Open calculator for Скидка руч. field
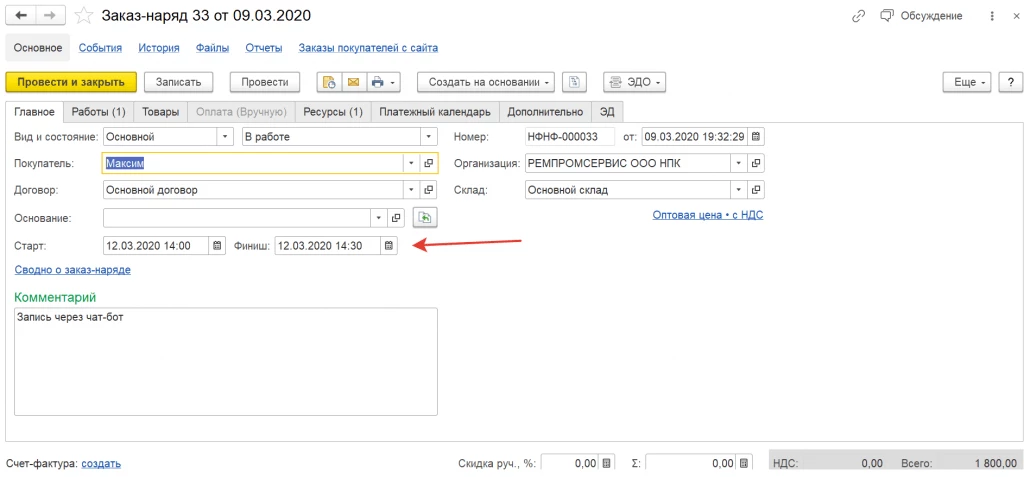Image resolution: width=1024 pixels, height=477 pixels. (x=607, y=463)
